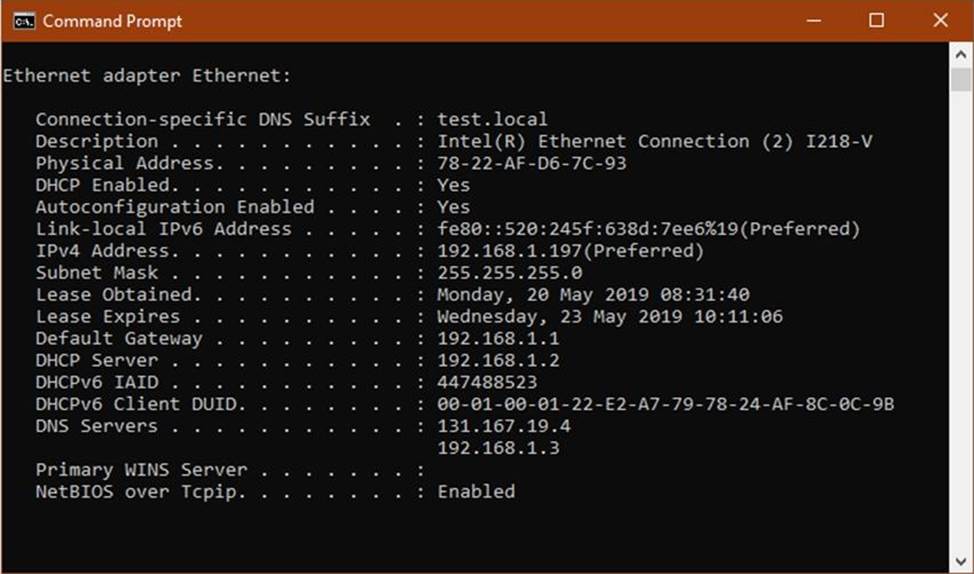Click the IPv4 address 192.168.1.197
The image size is (974, 574).
tap(515, 251)
